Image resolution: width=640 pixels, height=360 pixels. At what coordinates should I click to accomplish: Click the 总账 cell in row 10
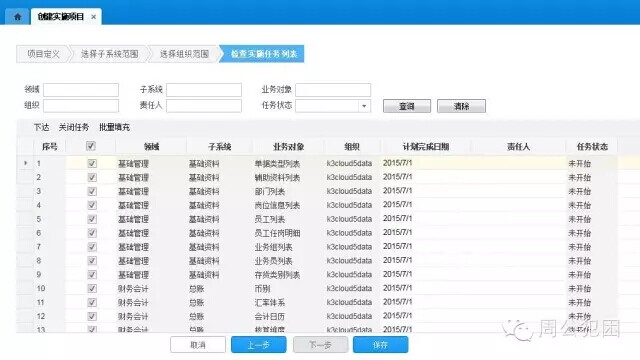[196, 289]
